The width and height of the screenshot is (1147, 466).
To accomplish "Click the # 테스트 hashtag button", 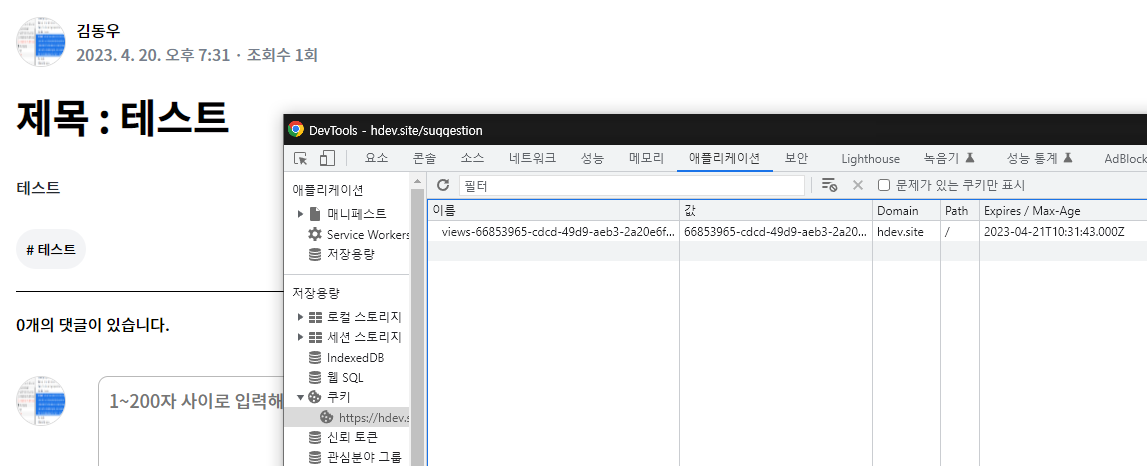I will pos(51,250).
